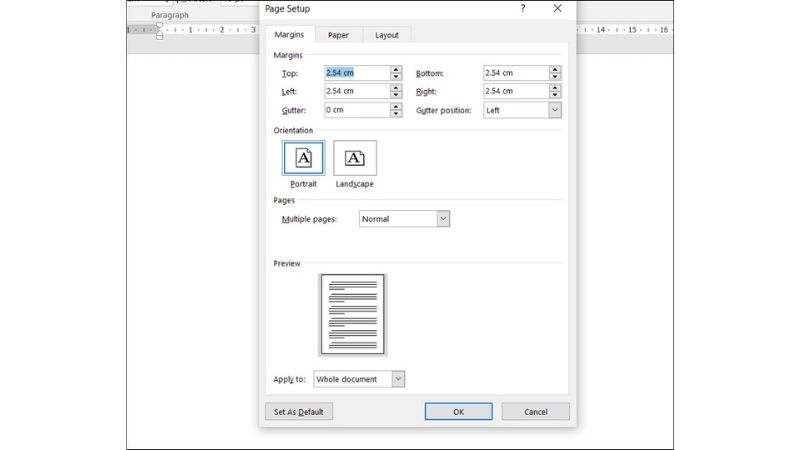Click the Left margin input field
Screen dimensions: 800x450
(358, 91)
